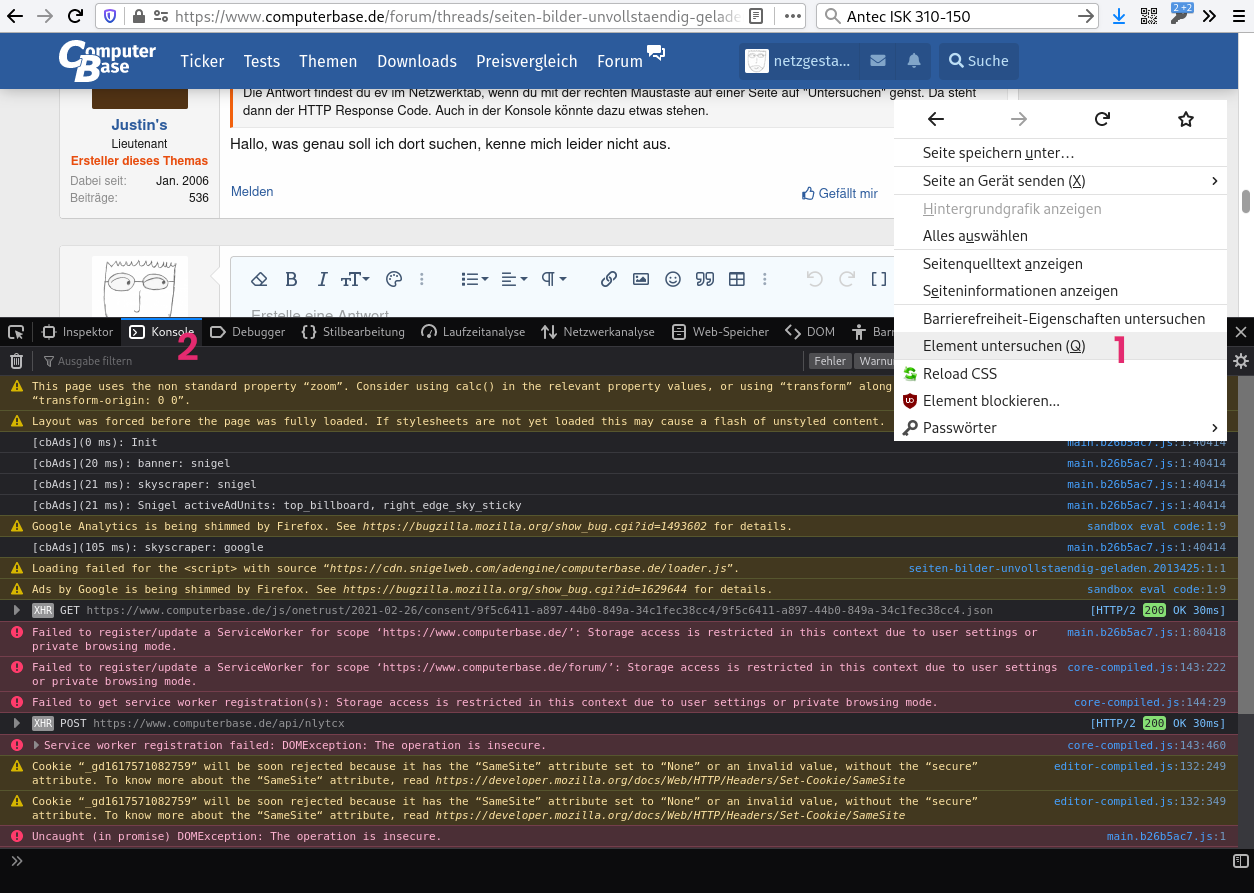
Task: Open the Firefox hamburger menu
Action: pyautogui.click(x=1238, y=16)
